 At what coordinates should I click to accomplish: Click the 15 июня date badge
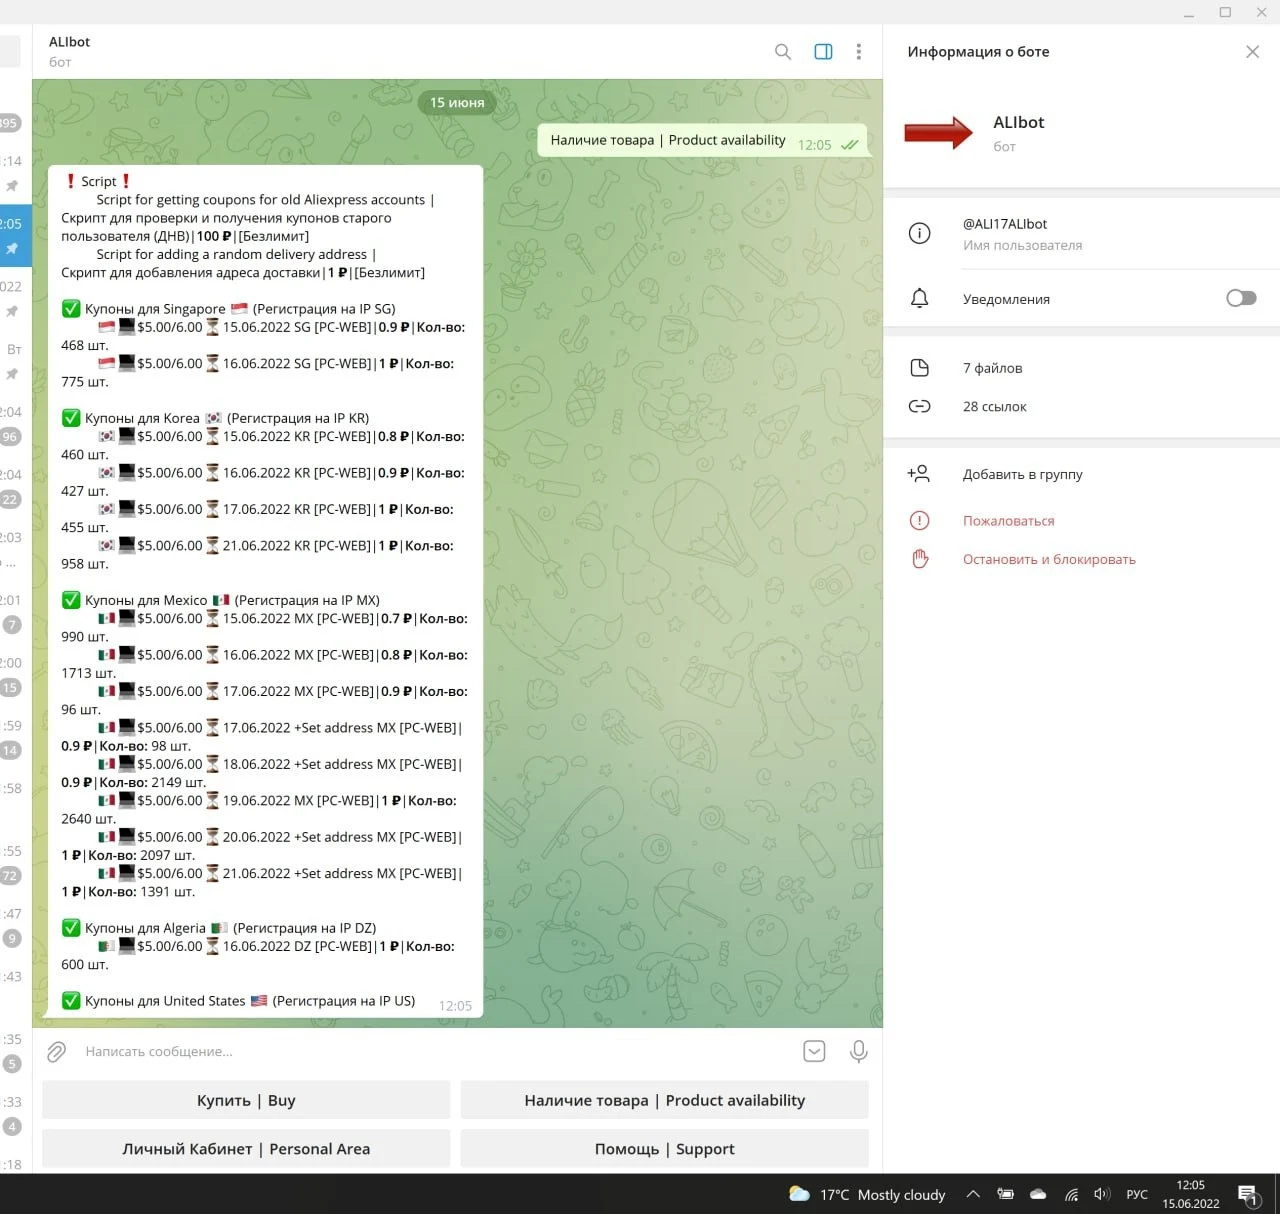[457, 102]
